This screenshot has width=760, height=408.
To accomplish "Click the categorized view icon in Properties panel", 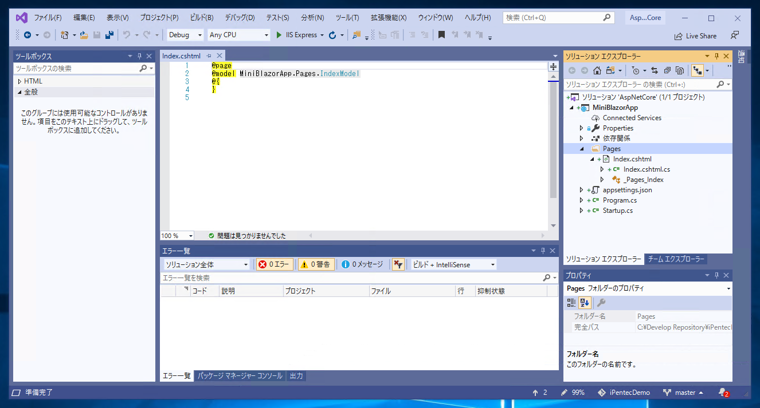I will click(x=571, y=303).
